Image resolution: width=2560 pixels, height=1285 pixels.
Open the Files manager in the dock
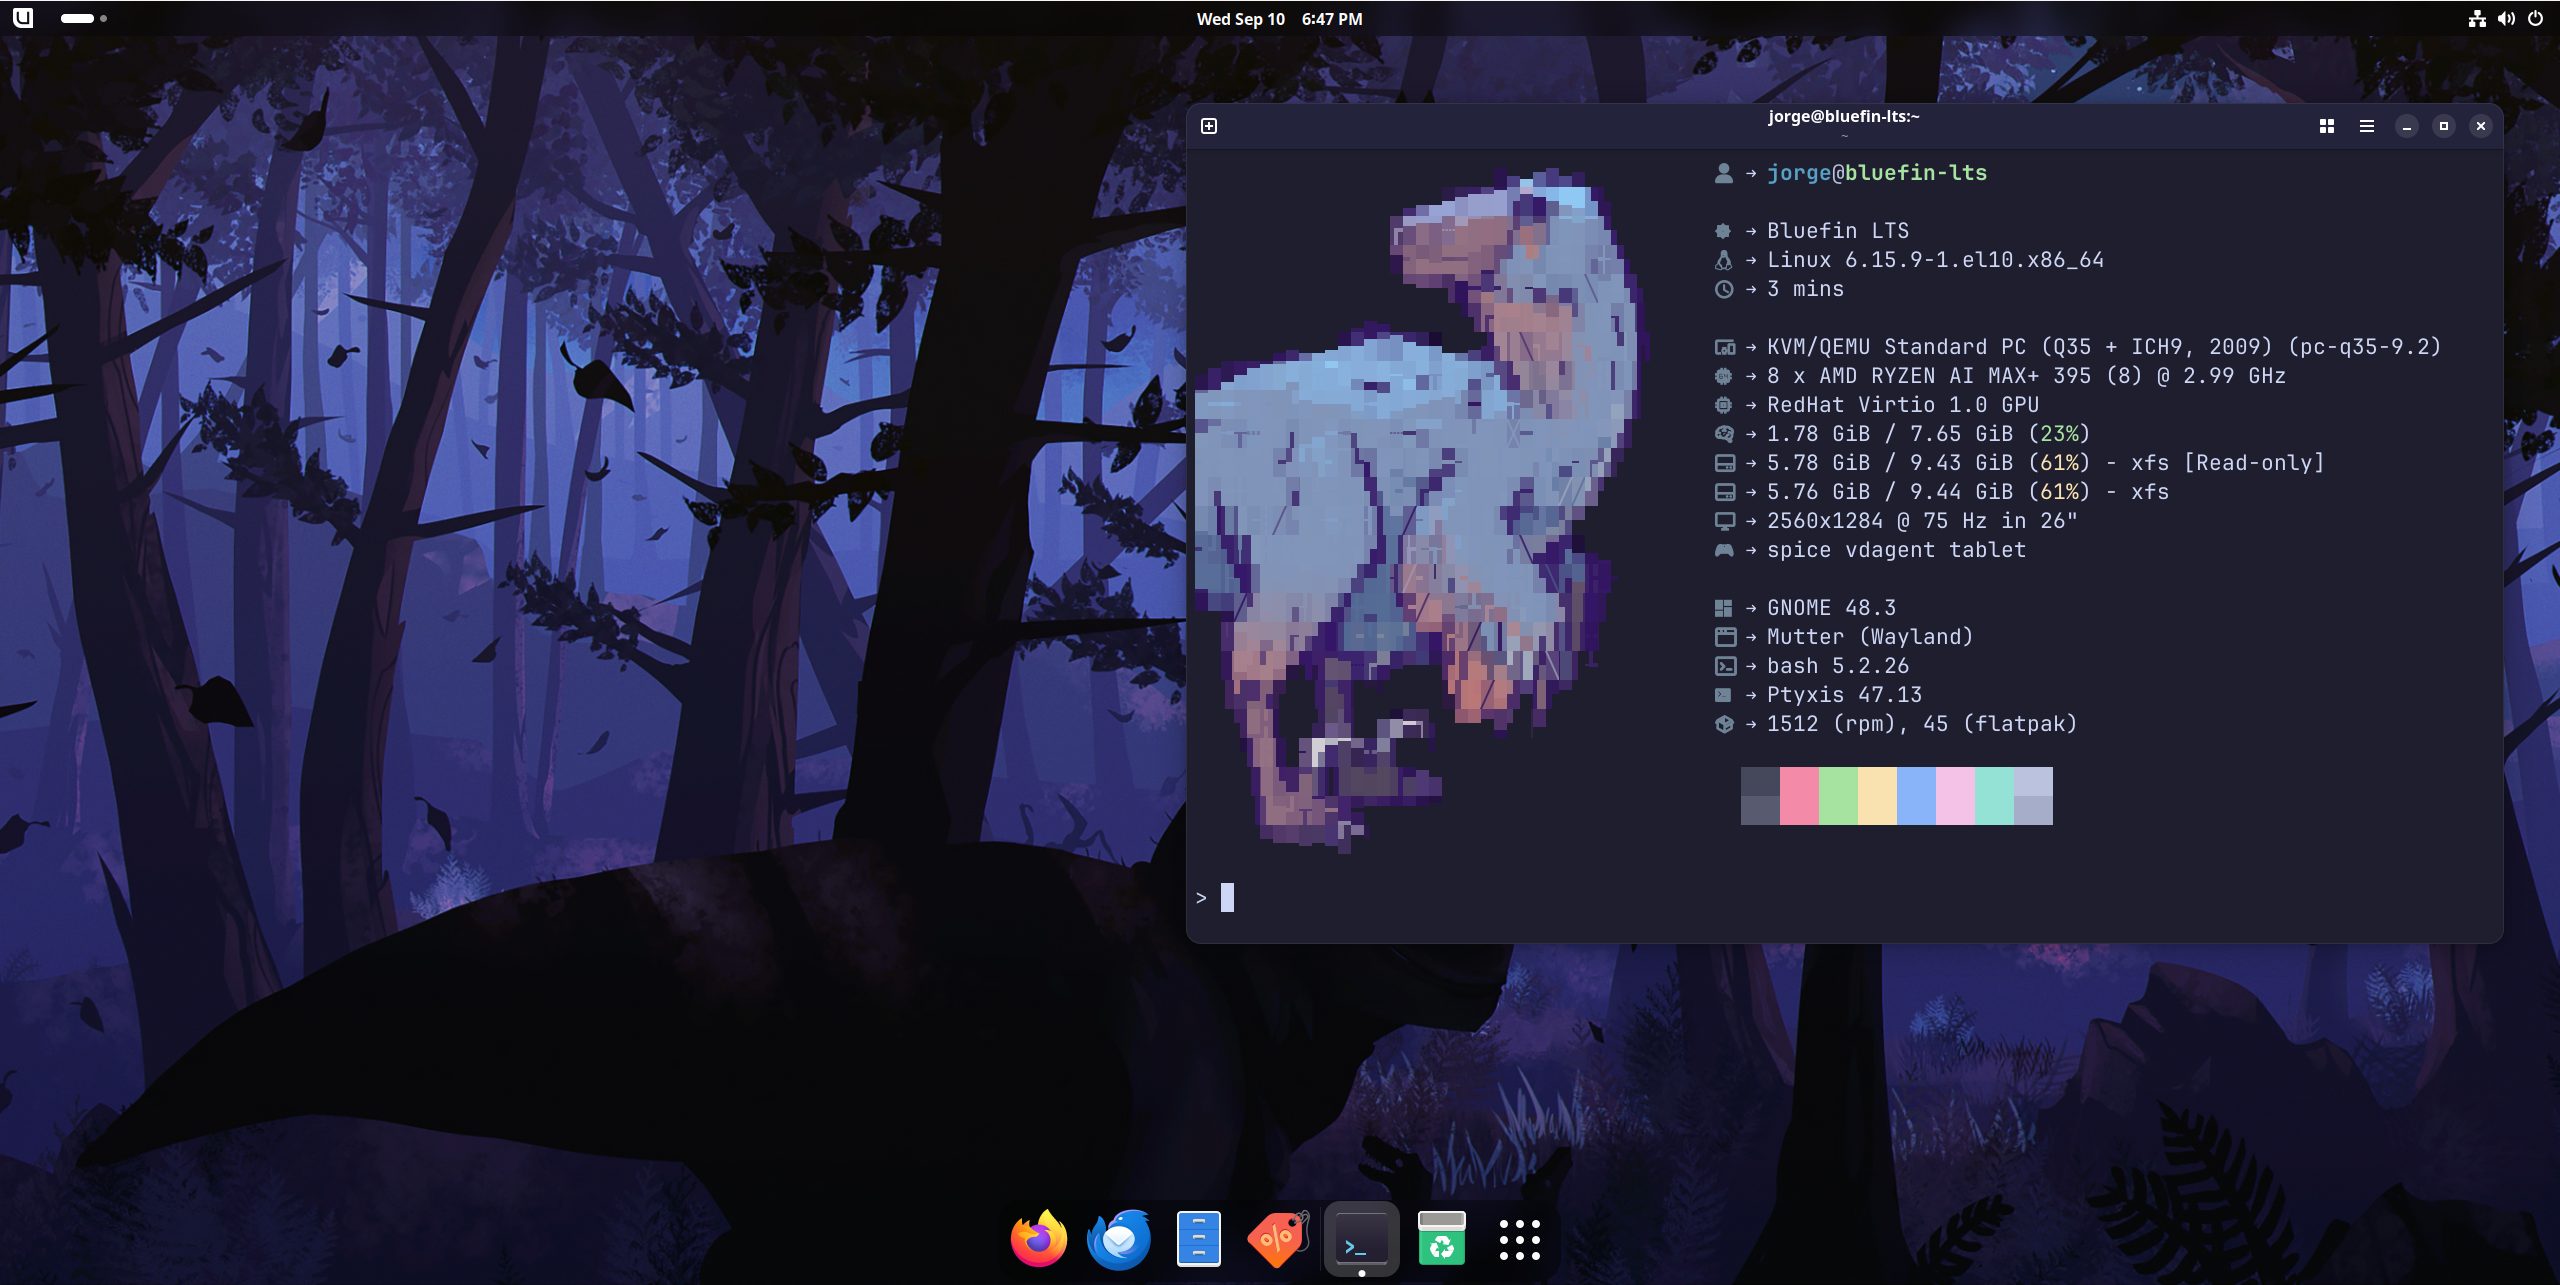point(1199,1240)
